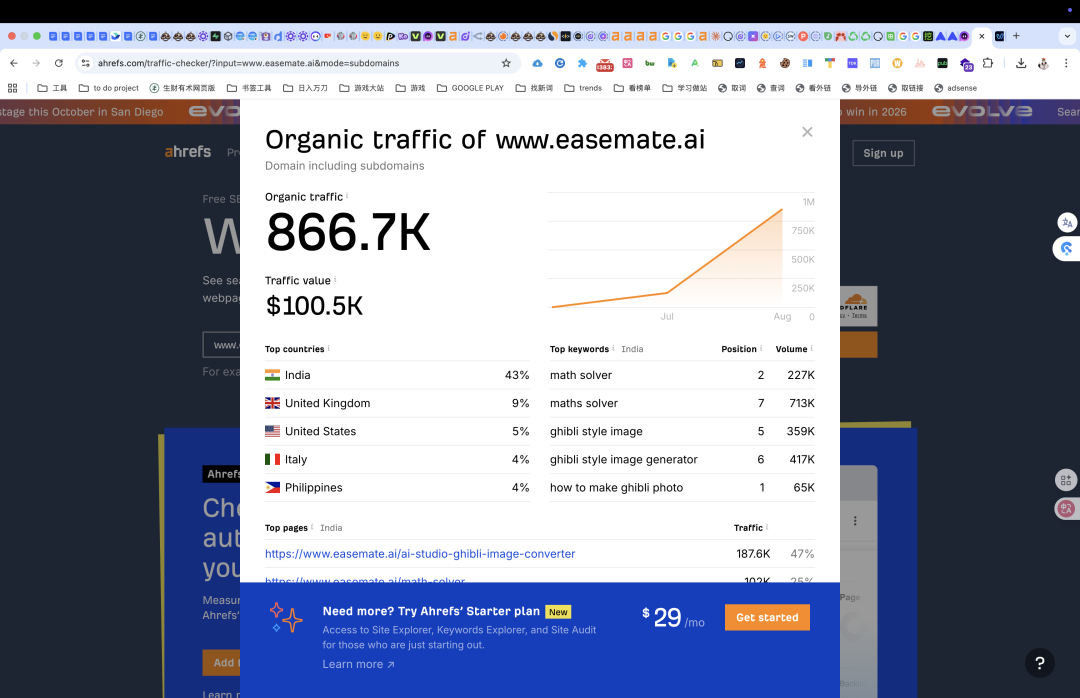Click the ahrefs logo
The image size is (1080, 698).
pos(188,152)
